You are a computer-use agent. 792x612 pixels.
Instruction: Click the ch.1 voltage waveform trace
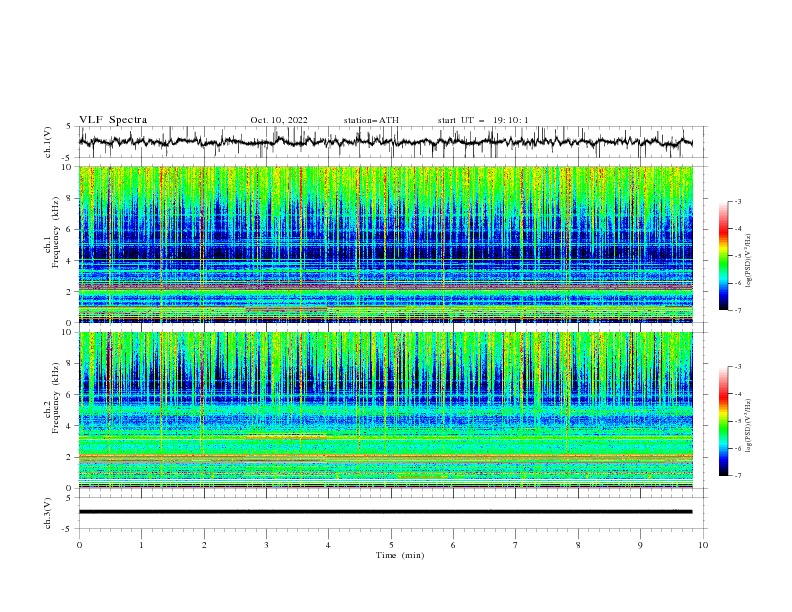pos(385,141)
